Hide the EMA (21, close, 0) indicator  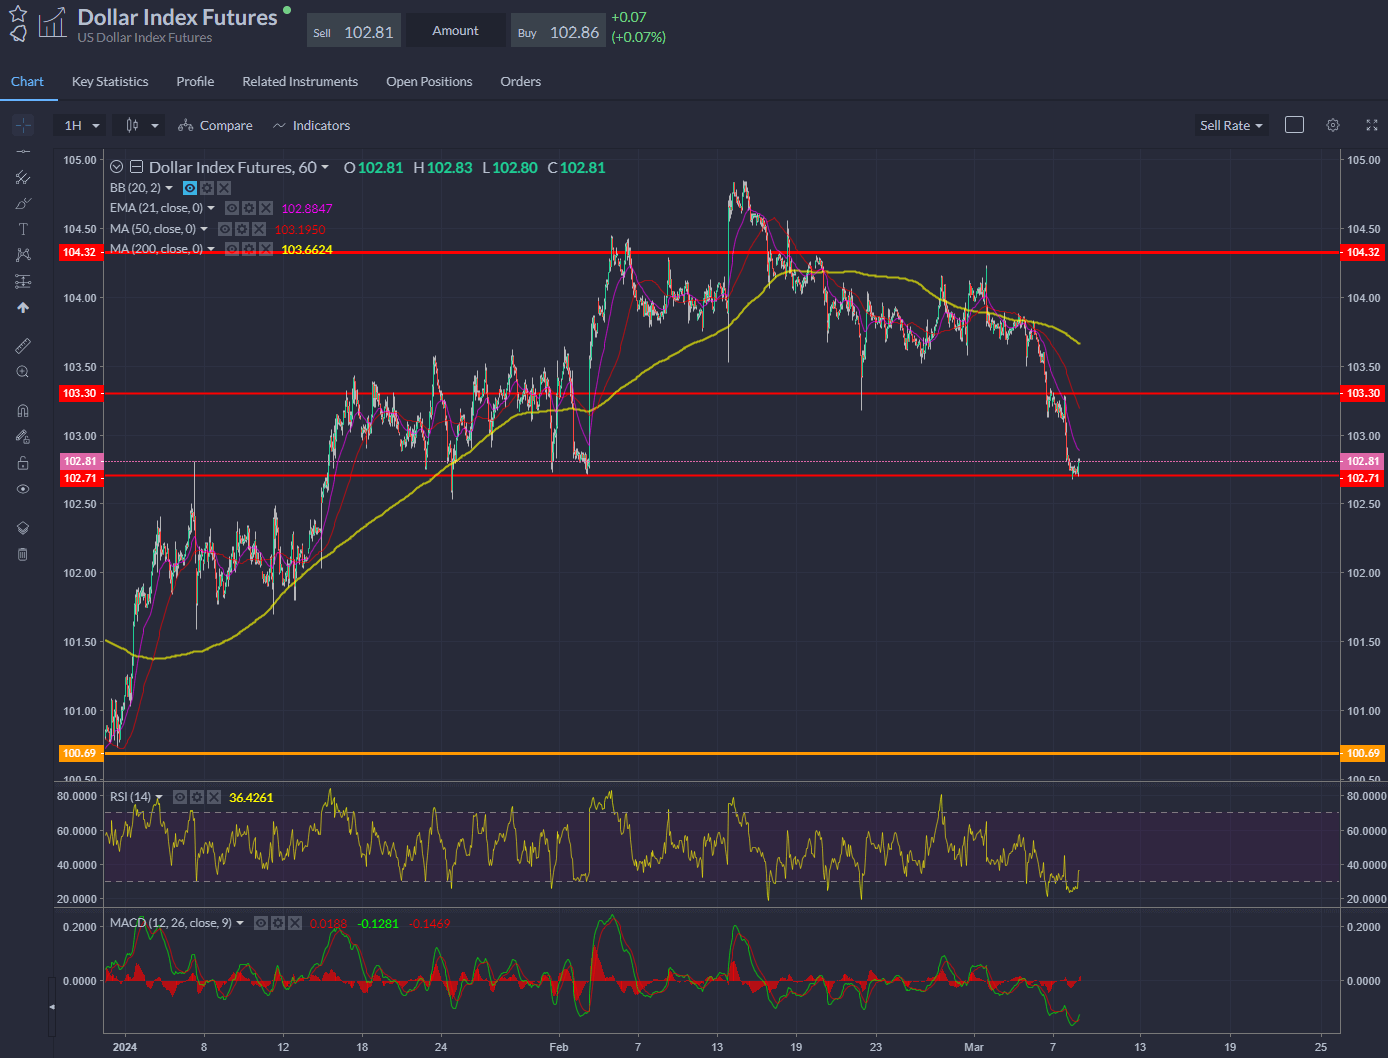[x=232, y=207]
